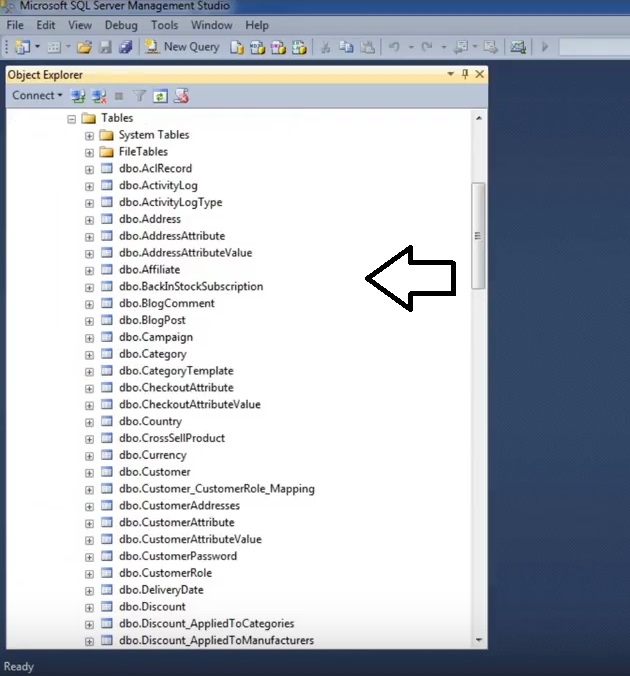Expand the dbo.Customer table node
This screenshot has height=676, width=630.
click(x=89, y=473)
